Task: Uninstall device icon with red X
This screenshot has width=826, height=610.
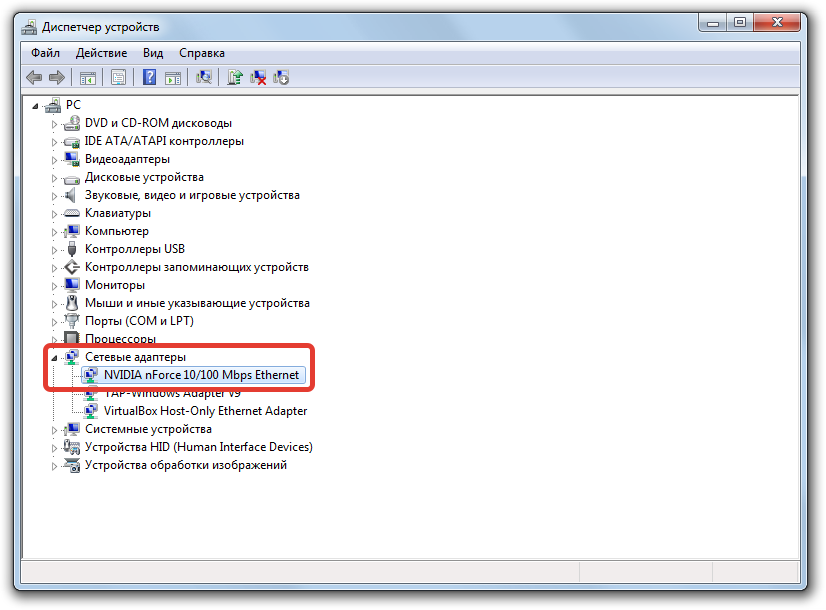Action: tap(258, 78)
